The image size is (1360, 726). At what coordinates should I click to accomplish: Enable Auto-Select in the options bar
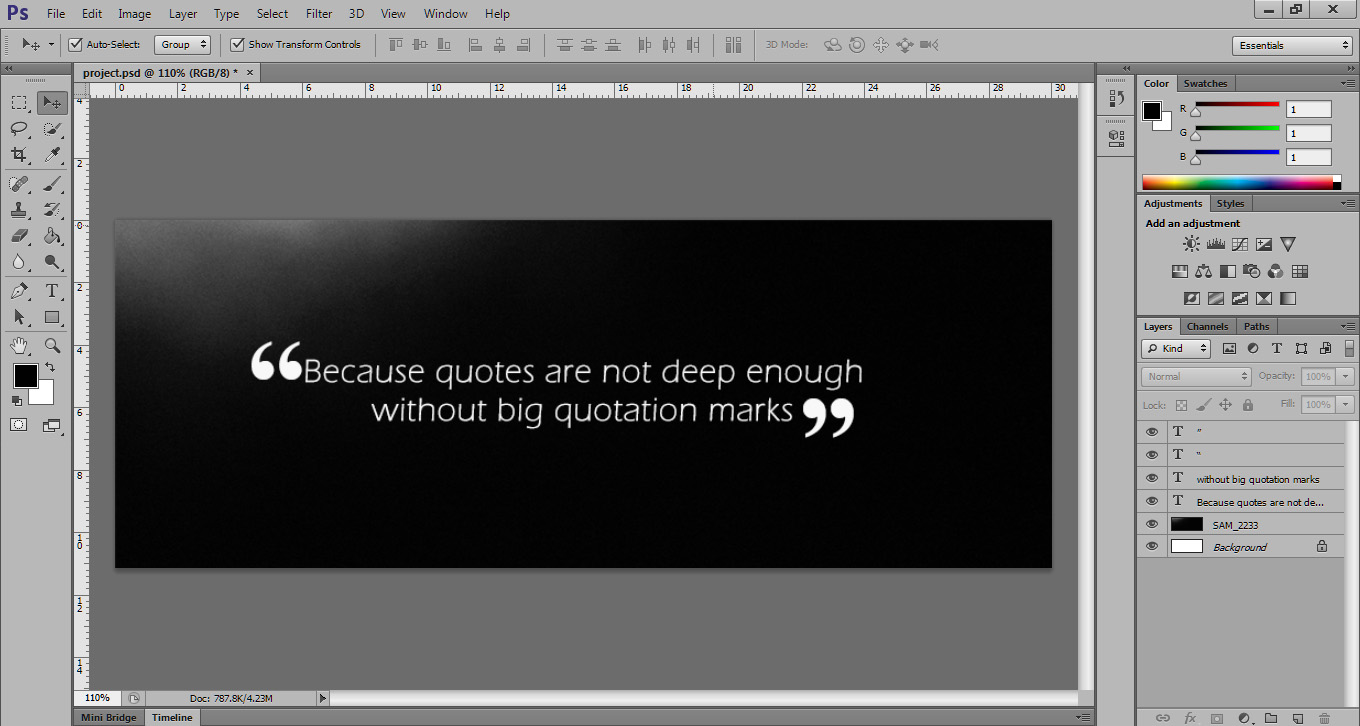click(x=75, y=44)
